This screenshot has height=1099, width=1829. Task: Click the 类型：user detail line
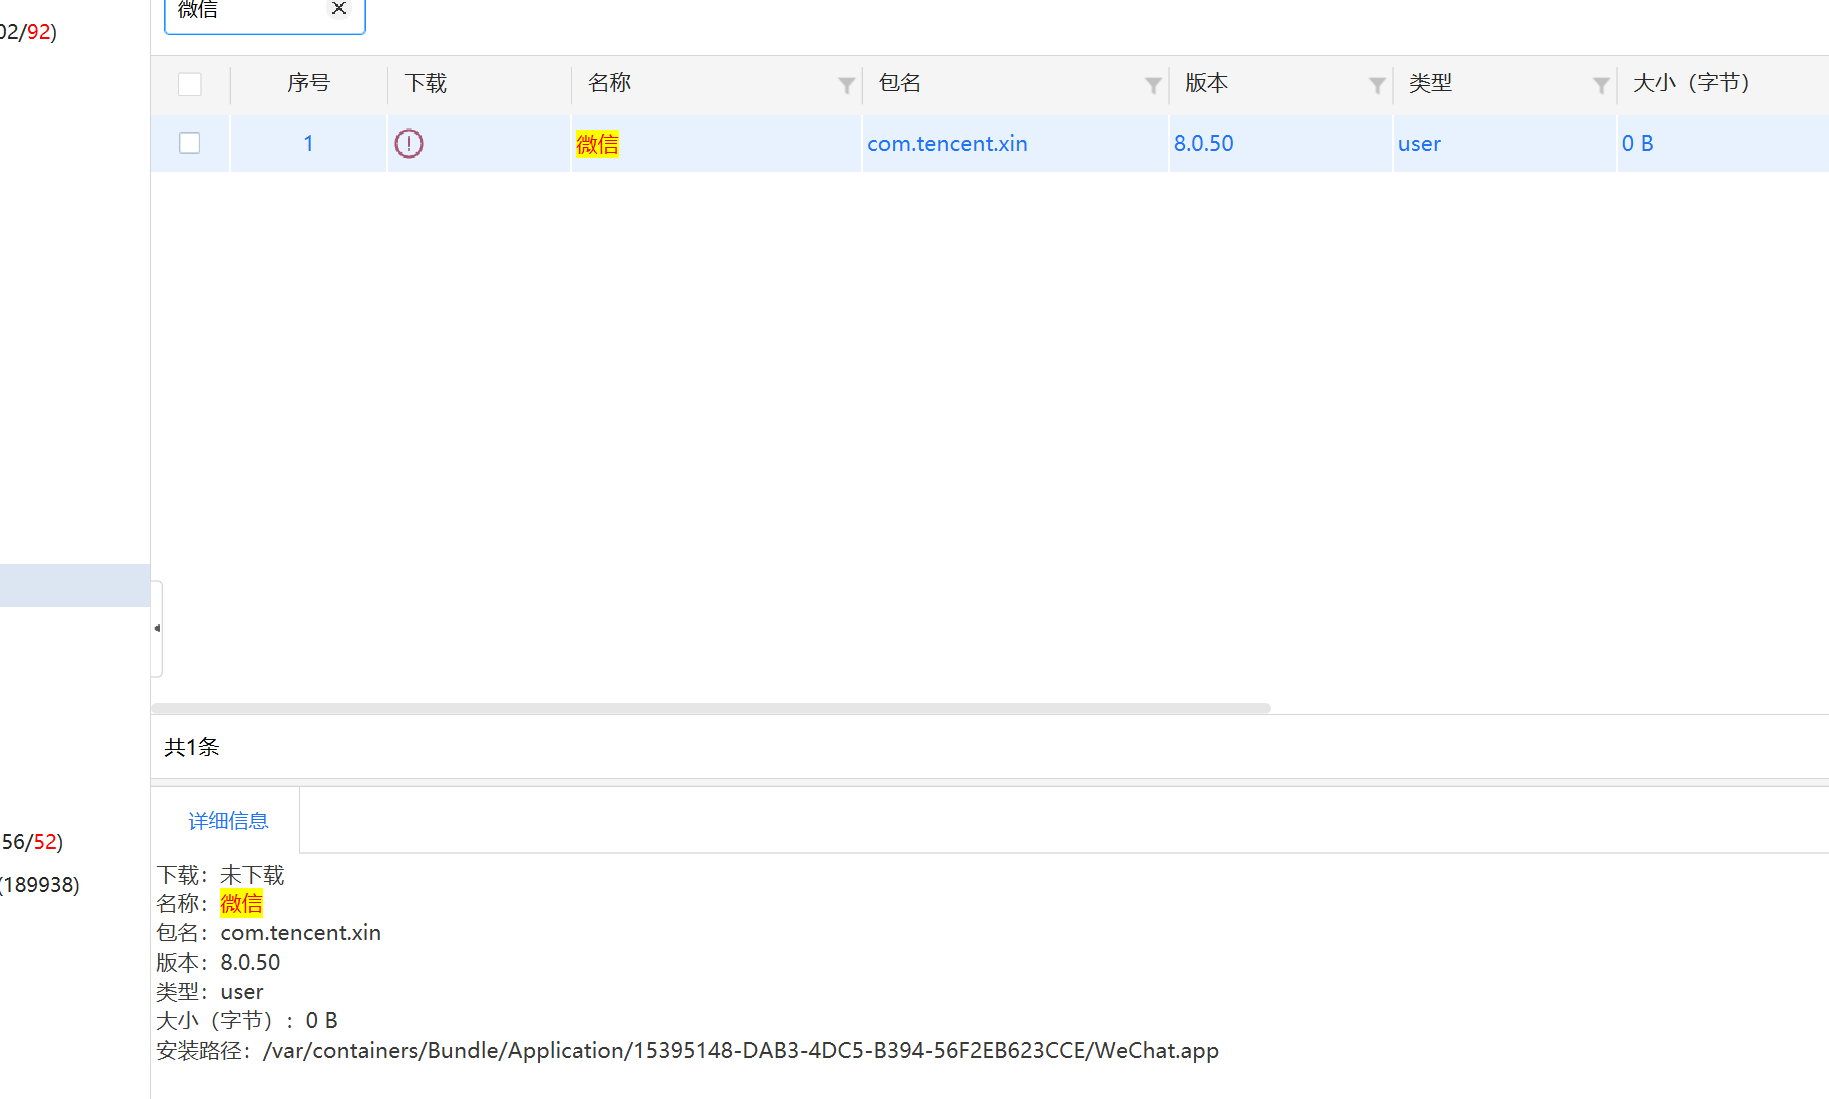(x=210, y=992)
